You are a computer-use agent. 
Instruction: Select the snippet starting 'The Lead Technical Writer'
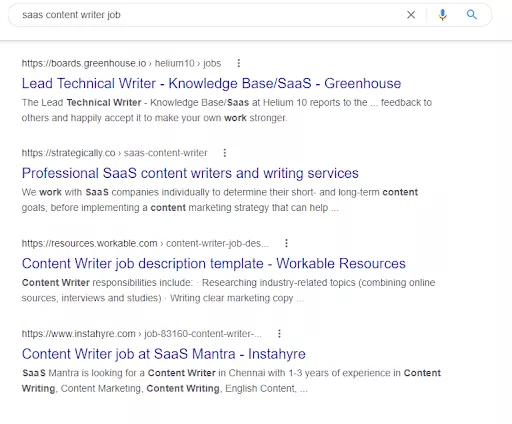tap(227, 110)
